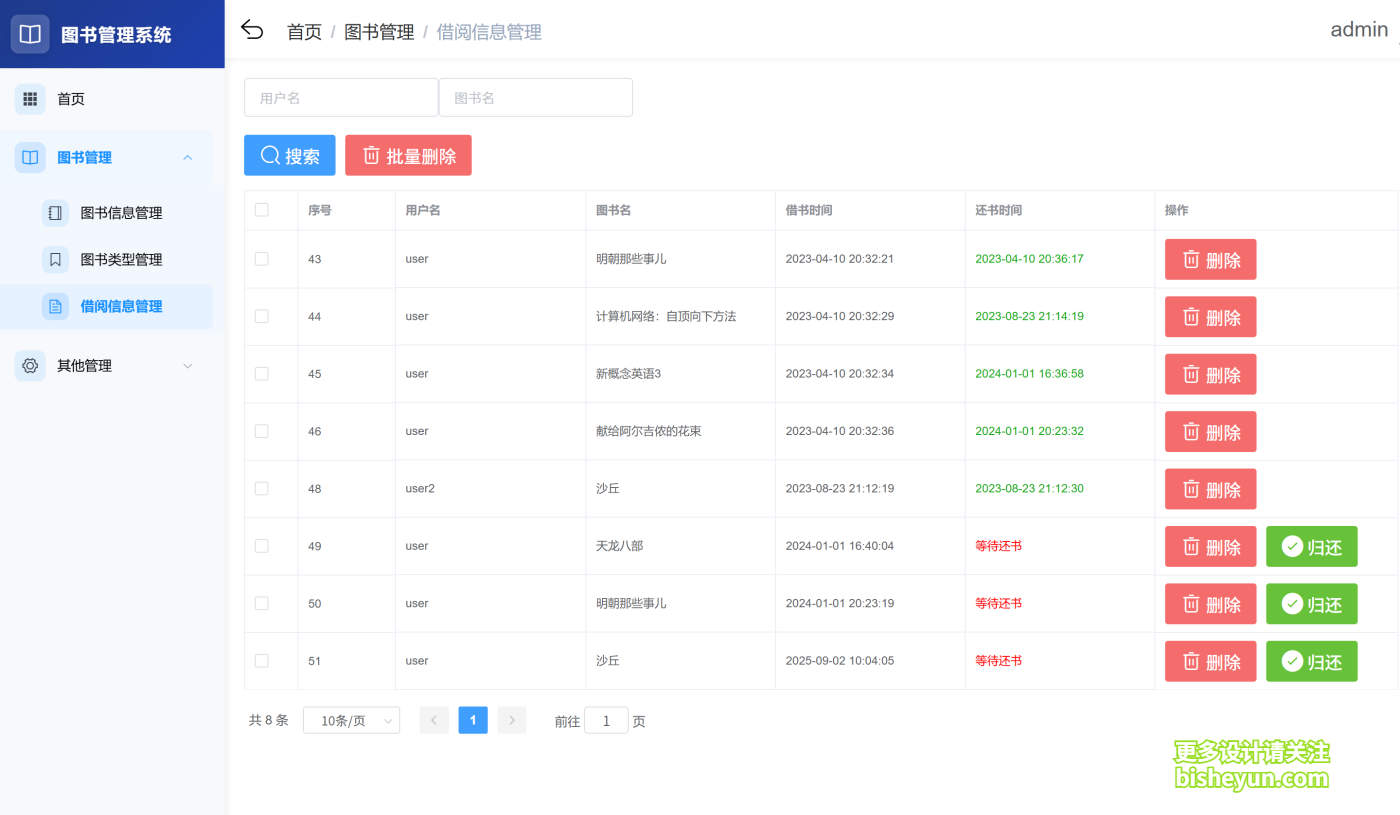
Task: Click the grid icon next to 首页
Action: coord(32,98)
